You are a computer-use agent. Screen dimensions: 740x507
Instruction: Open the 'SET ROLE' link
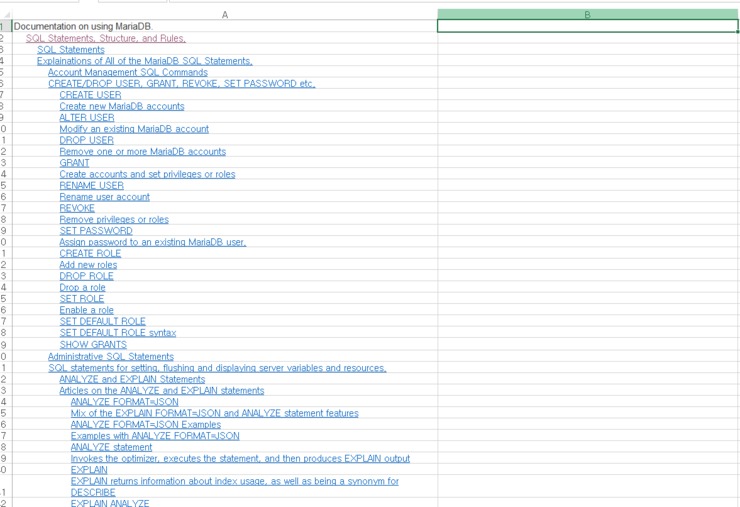click(x=82, y=299)
